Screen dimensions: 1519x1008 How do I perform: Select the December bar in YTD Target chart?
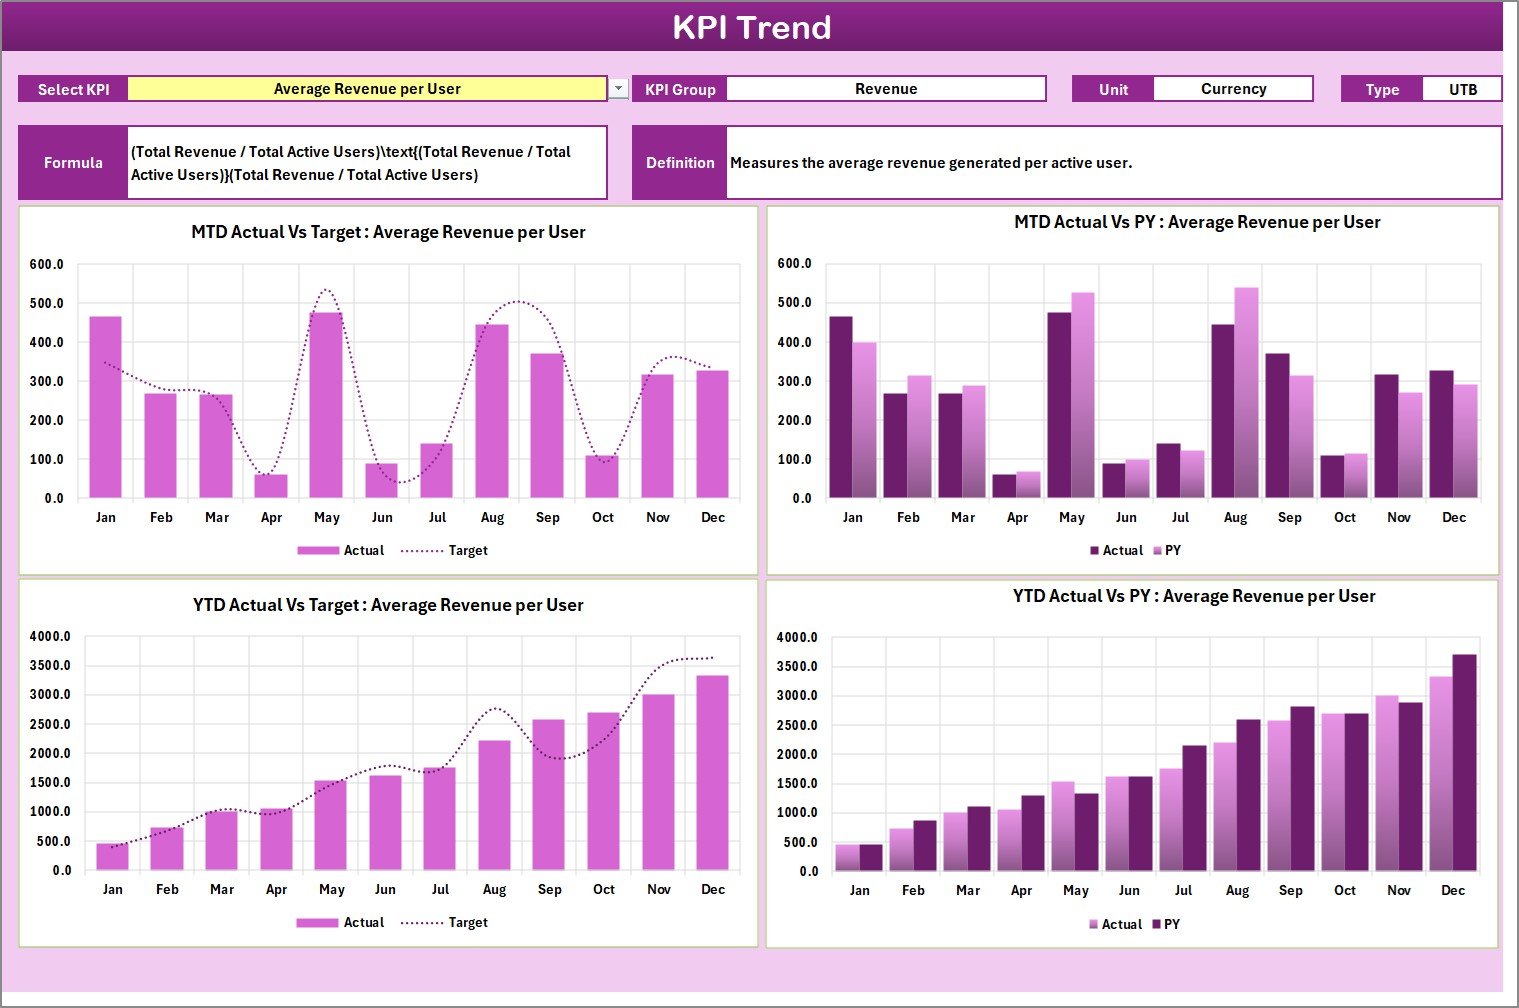pos(713,770)
